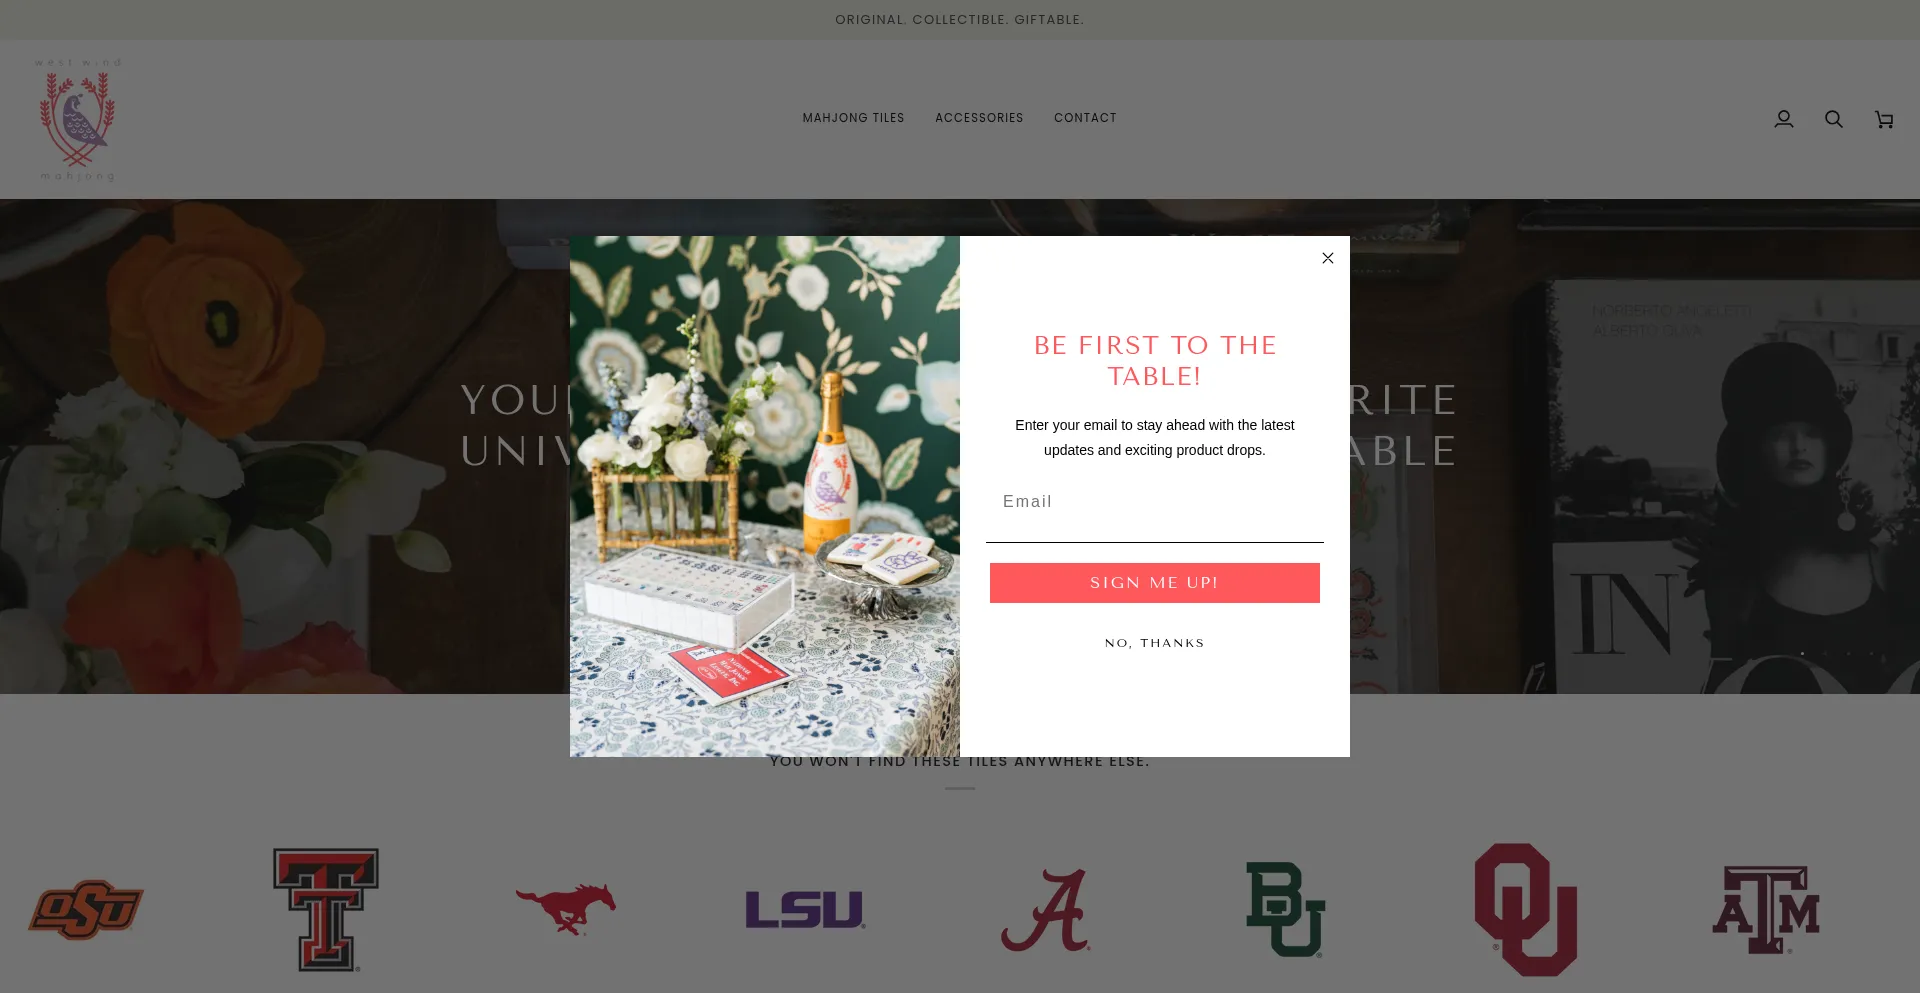Select the LSU logo
1920x993 pixels.
click(805, 910)
